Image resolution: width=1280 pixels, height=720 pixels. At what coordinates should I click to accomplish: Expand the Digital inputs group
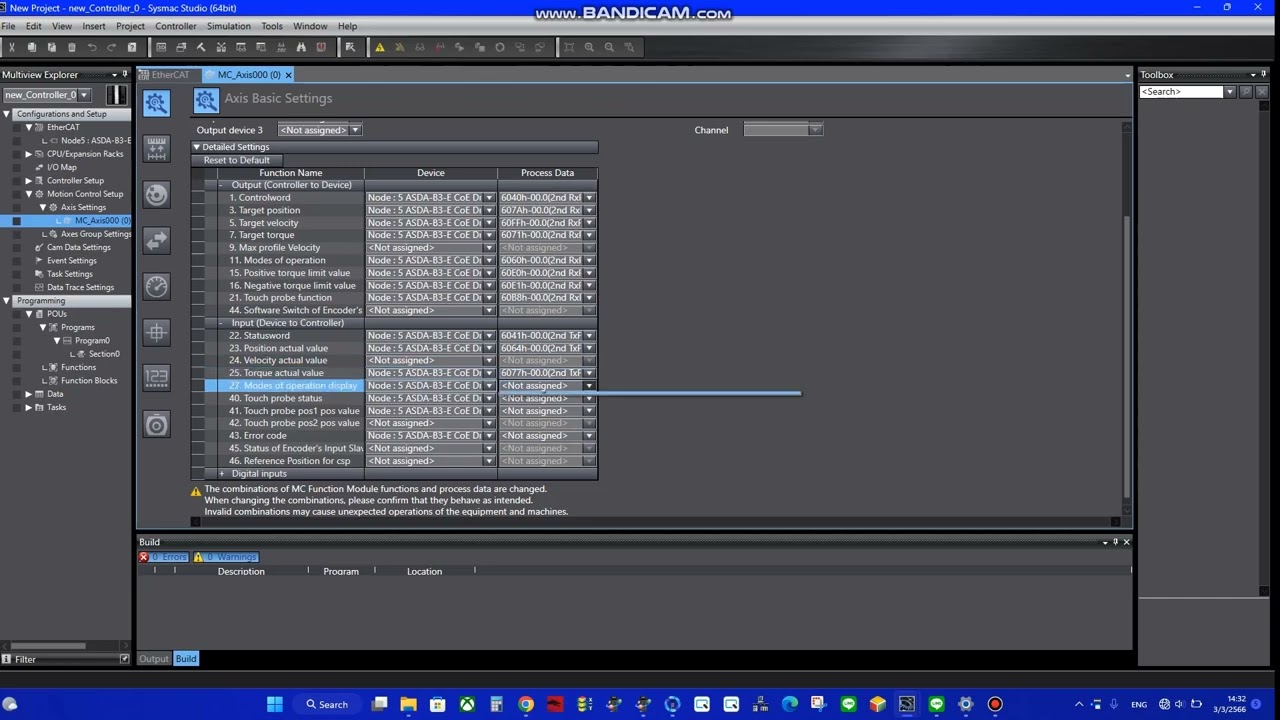click(x=221, y=474)
